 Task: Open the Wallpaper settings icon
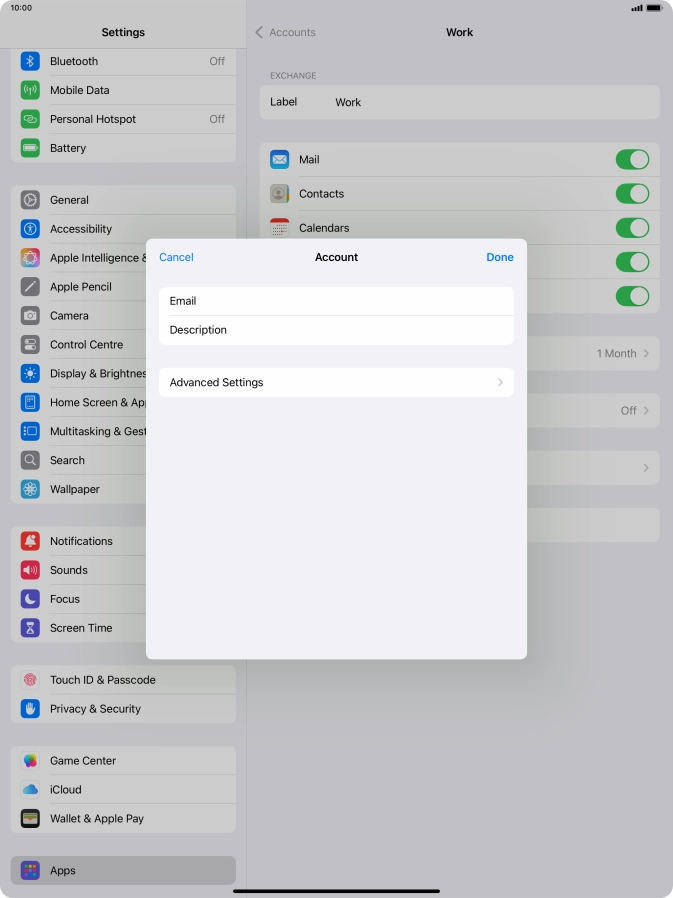[x=30, y=490]
